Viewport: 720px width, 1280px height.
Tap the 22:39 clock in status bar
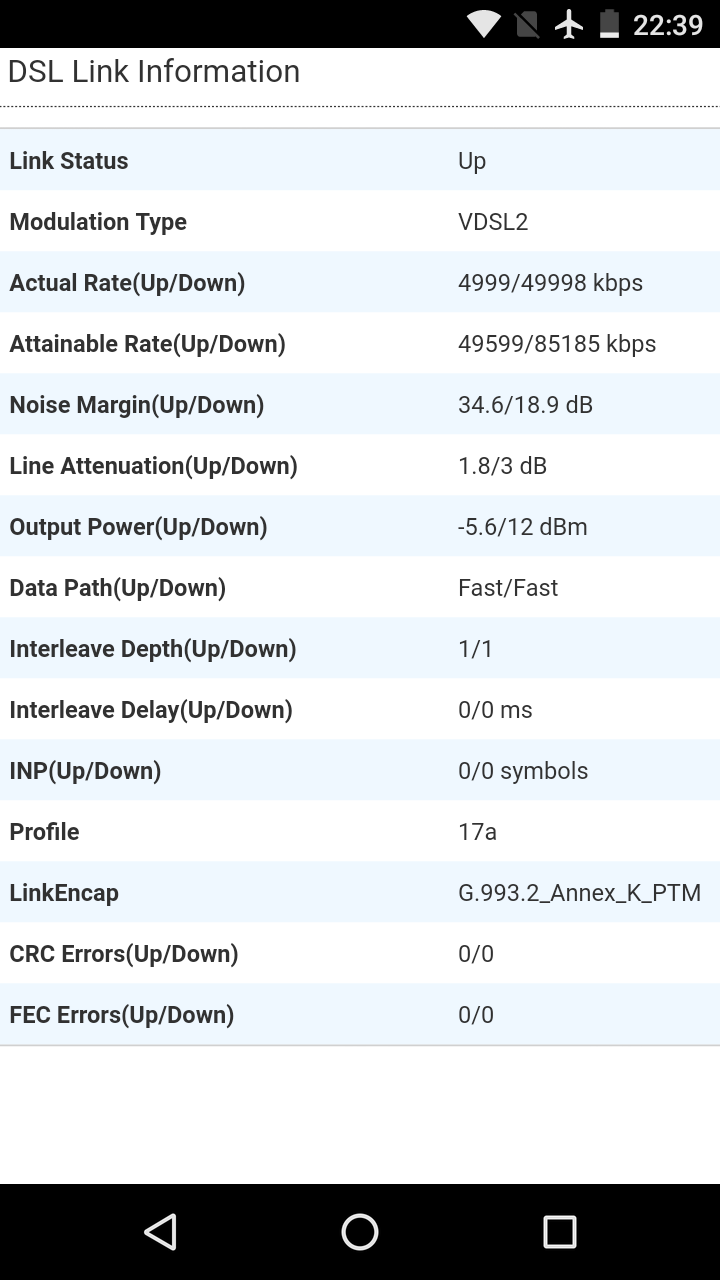(668, 24)
